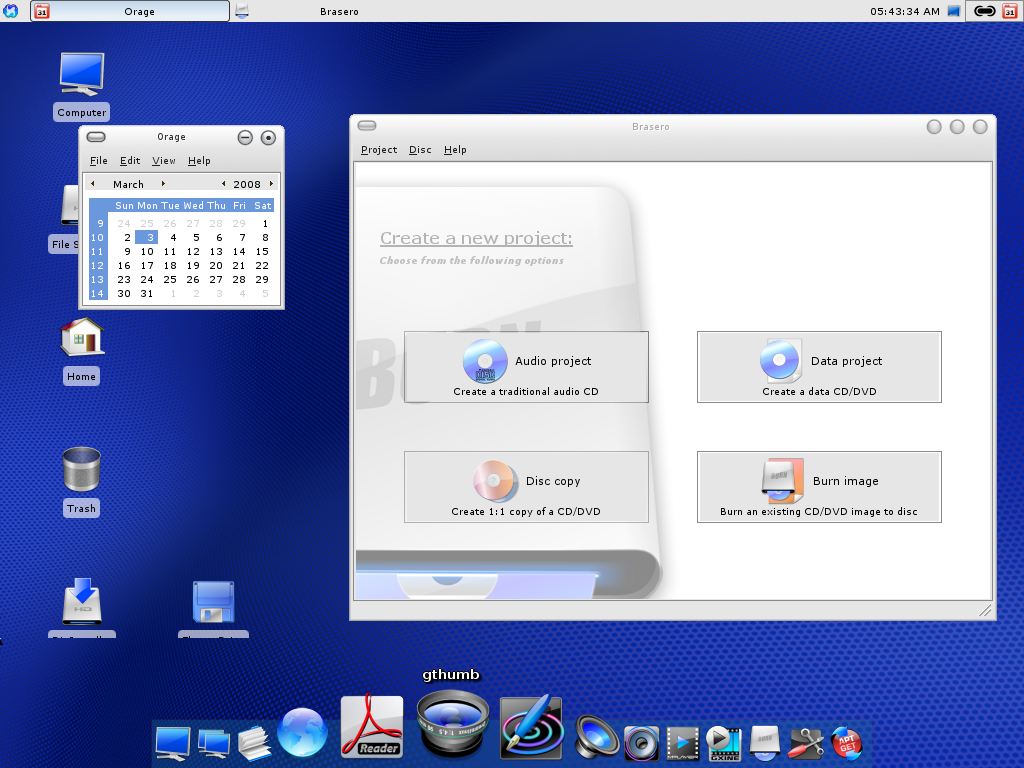The width and height of the screenshot is (1024, 768).
Task: Select March 18 in the Orage calendar
Action: [170, 265]
